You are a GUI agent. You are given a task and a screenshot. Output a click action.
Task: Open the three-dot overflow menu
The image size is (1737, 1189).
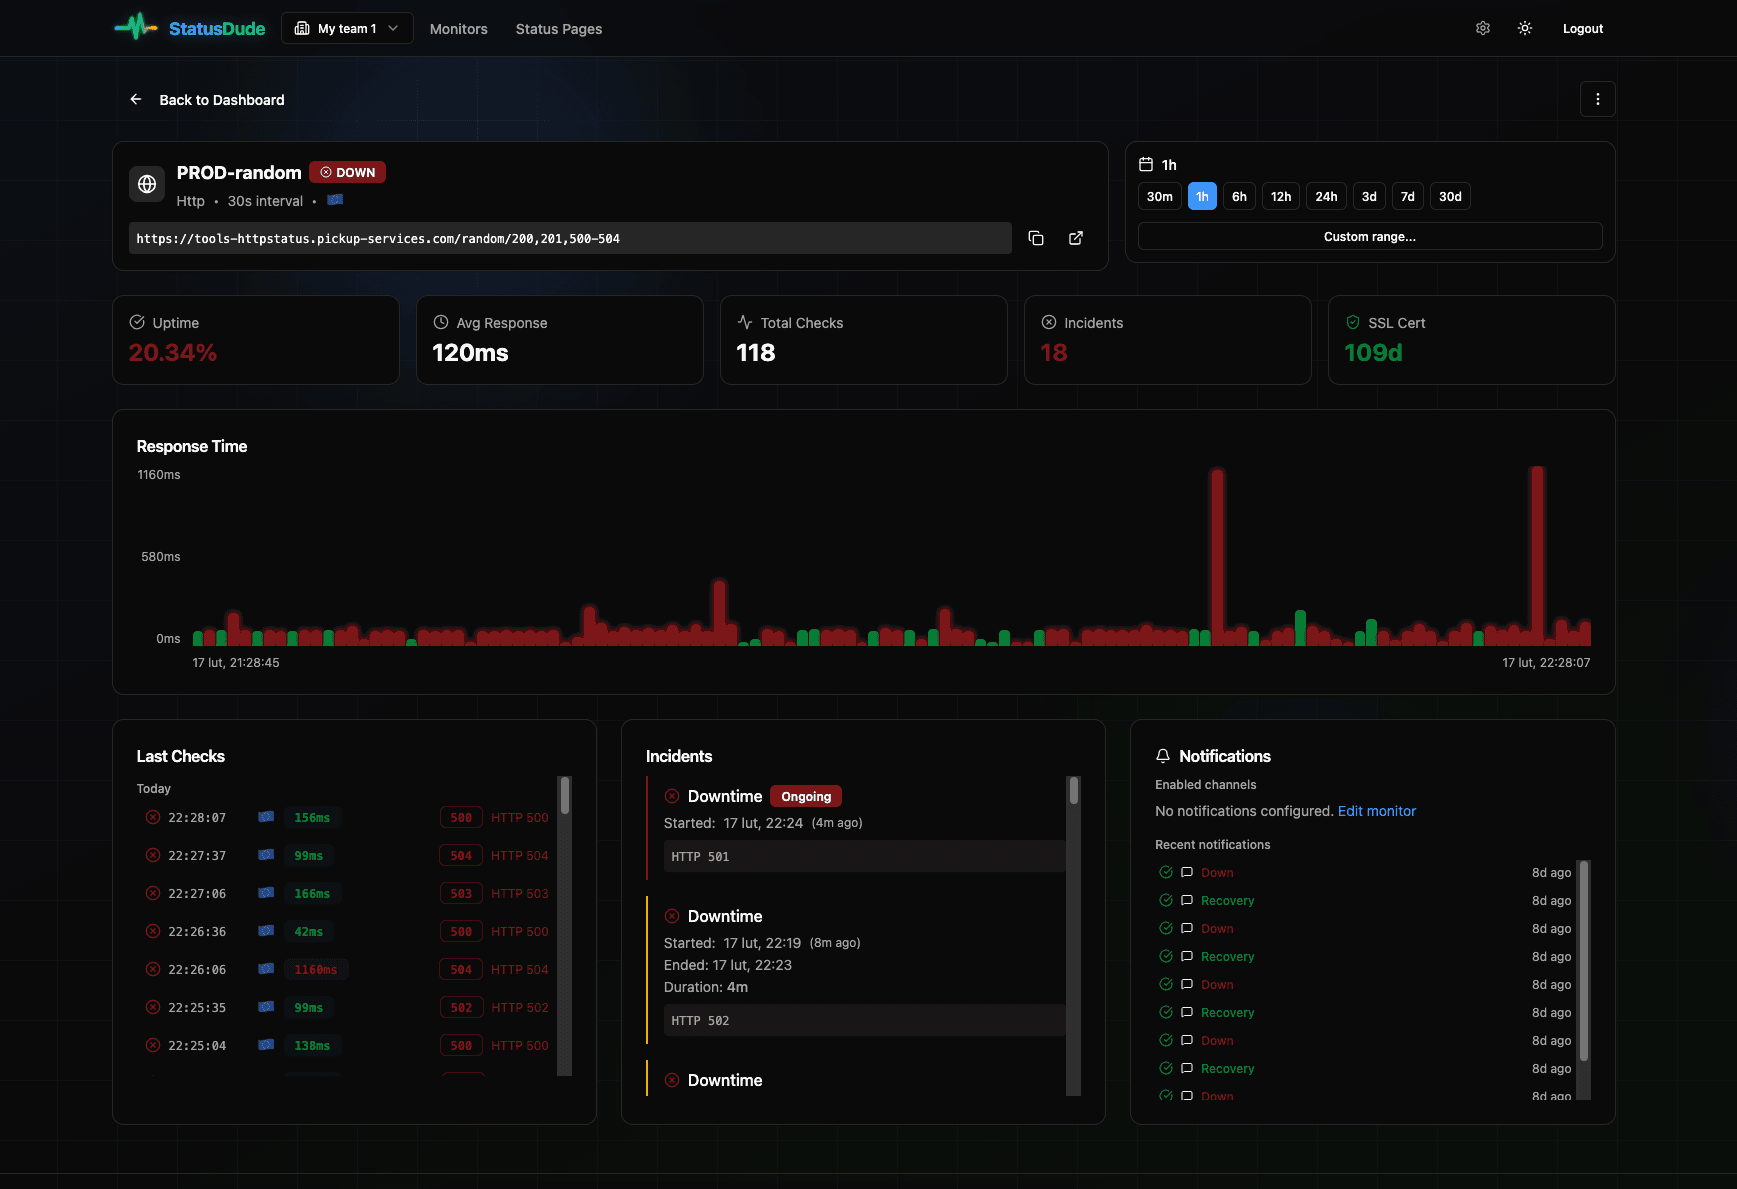point(1598,99)
